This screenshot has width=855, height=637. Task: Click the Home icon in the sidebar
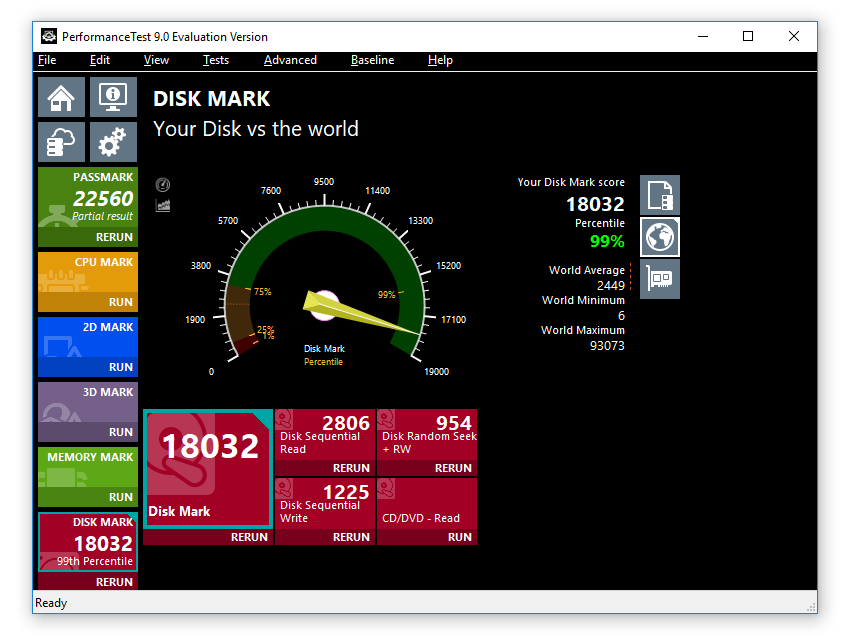(x=61, y=97)
